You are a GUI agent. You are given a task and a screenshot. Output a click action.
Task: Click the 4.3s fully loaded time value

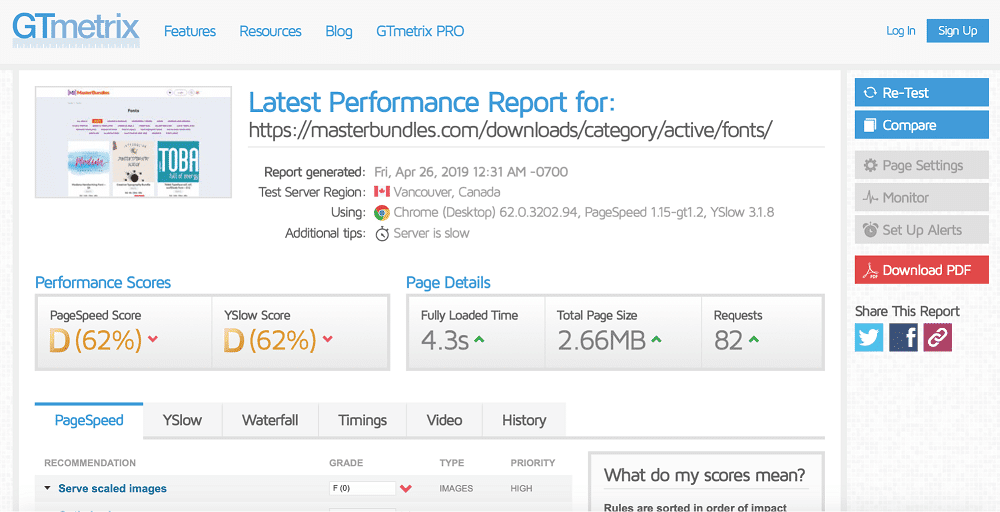click(445, 341)
